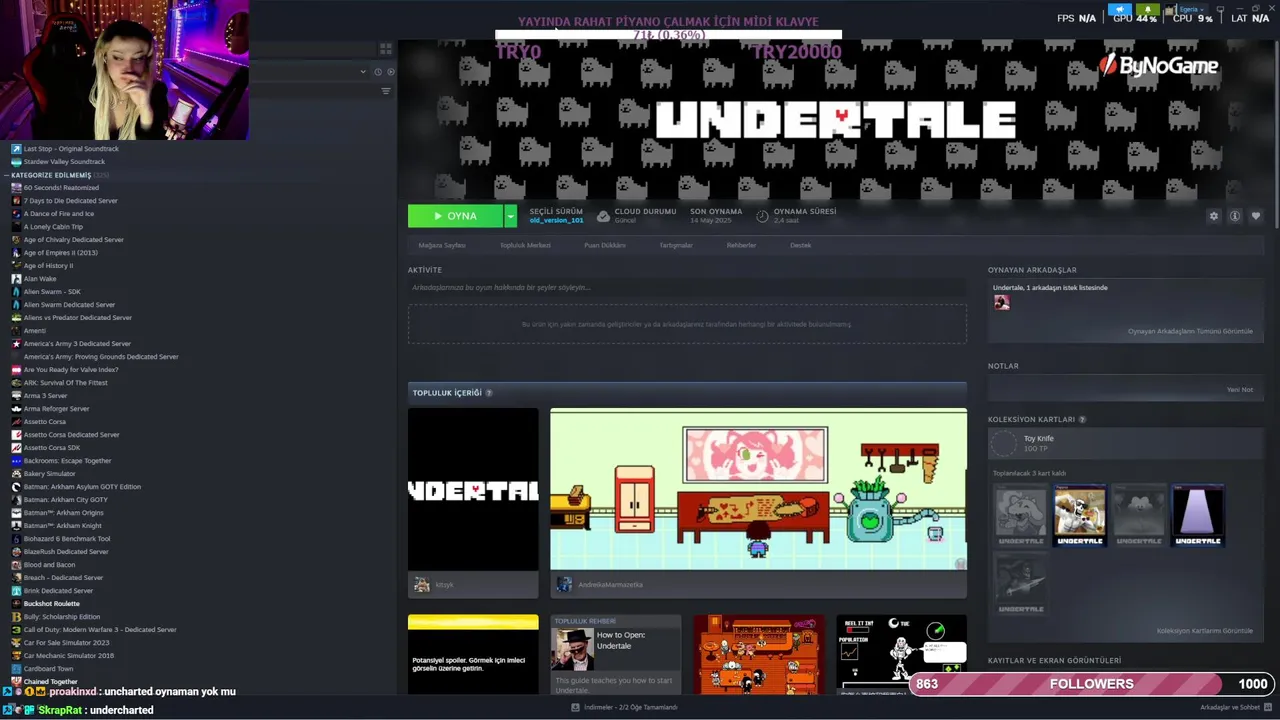Select 60 Seconds! Reatomized in library
Viewport: 1280px width, 720px height.
coord(61,188)
